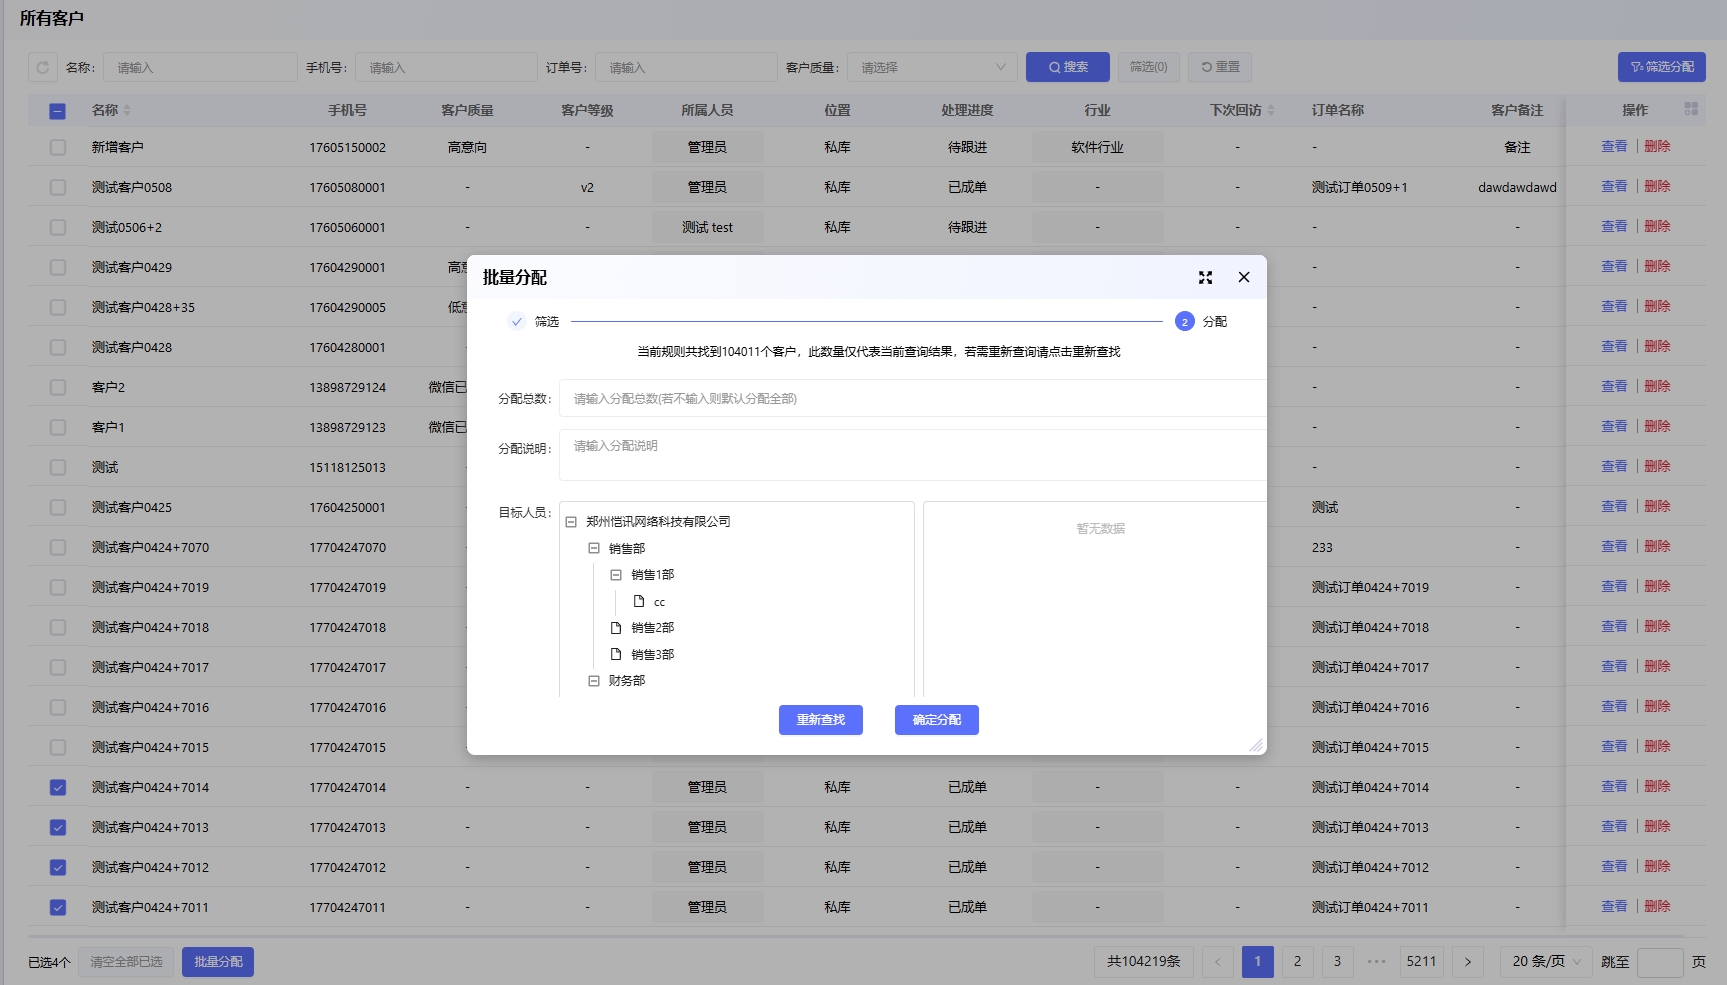The height and width of the screenshot is (985, 1727).
Task: Click the 重新查找 button
Action: coord(820,720)
